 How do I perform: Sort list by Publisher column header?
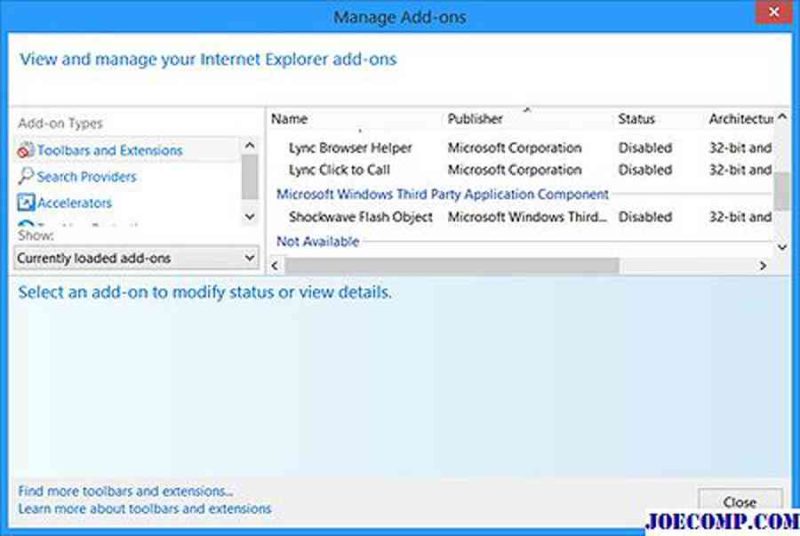click(x=475, y=119)
